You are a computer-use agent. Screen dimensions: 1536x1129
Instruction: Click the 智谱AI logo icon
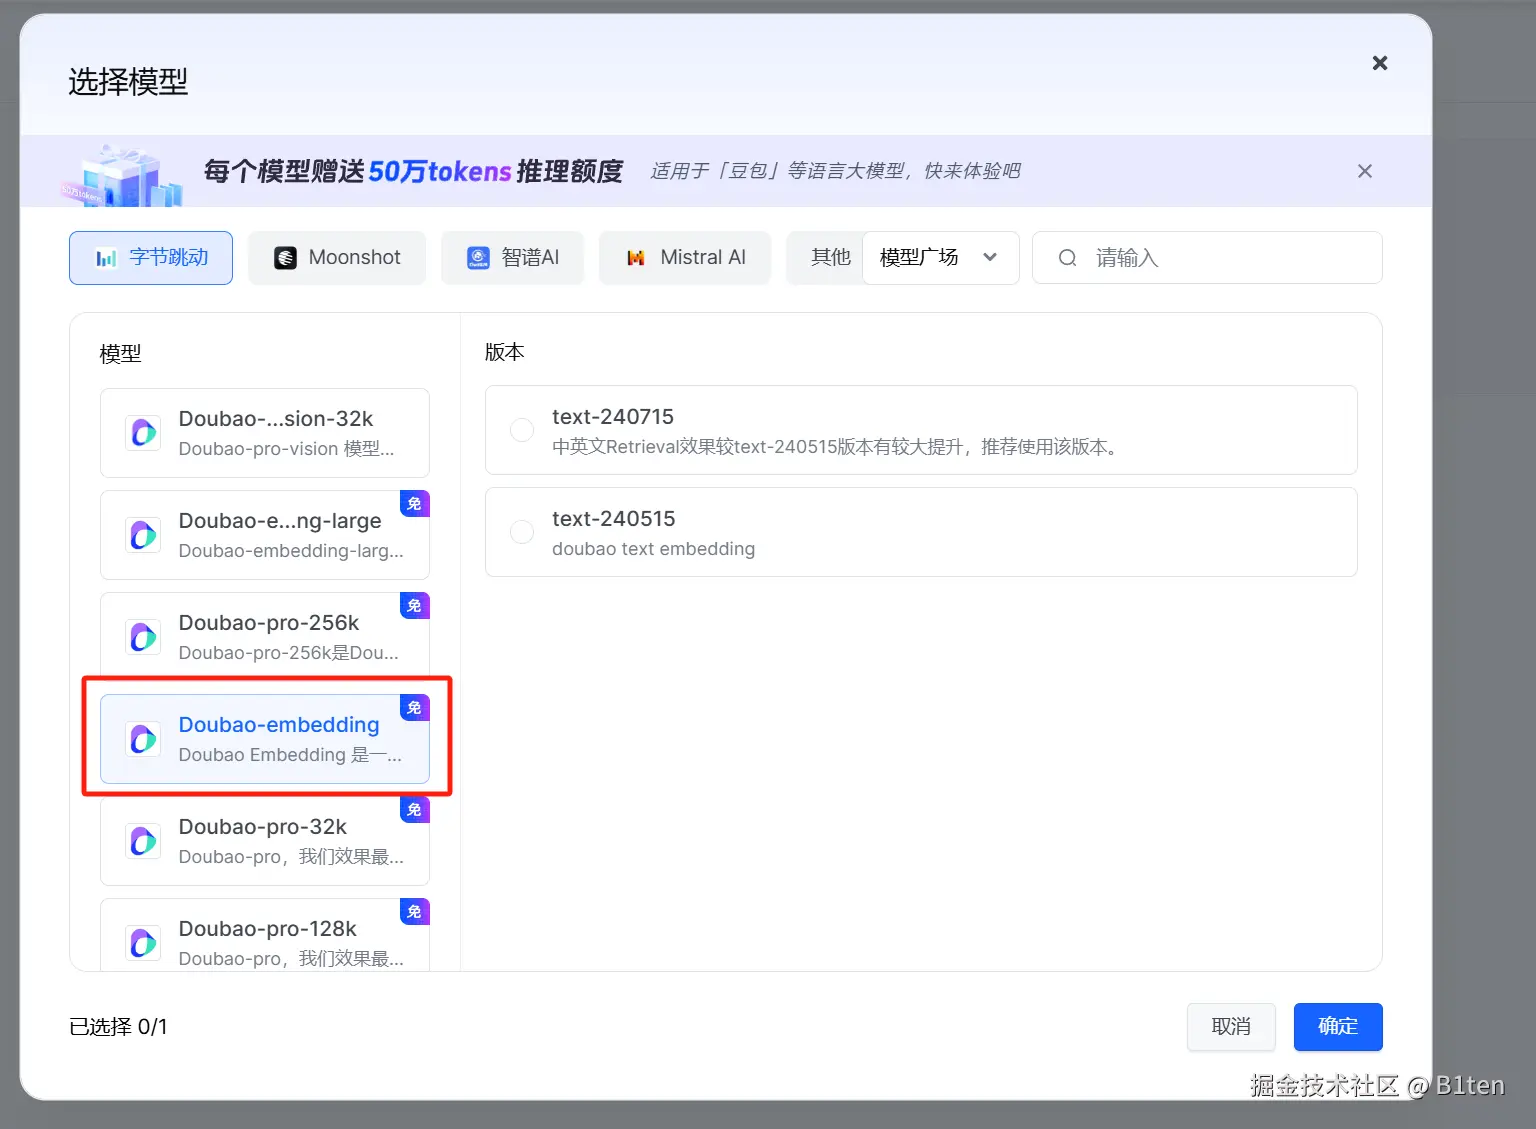click(x=479, y=258)
